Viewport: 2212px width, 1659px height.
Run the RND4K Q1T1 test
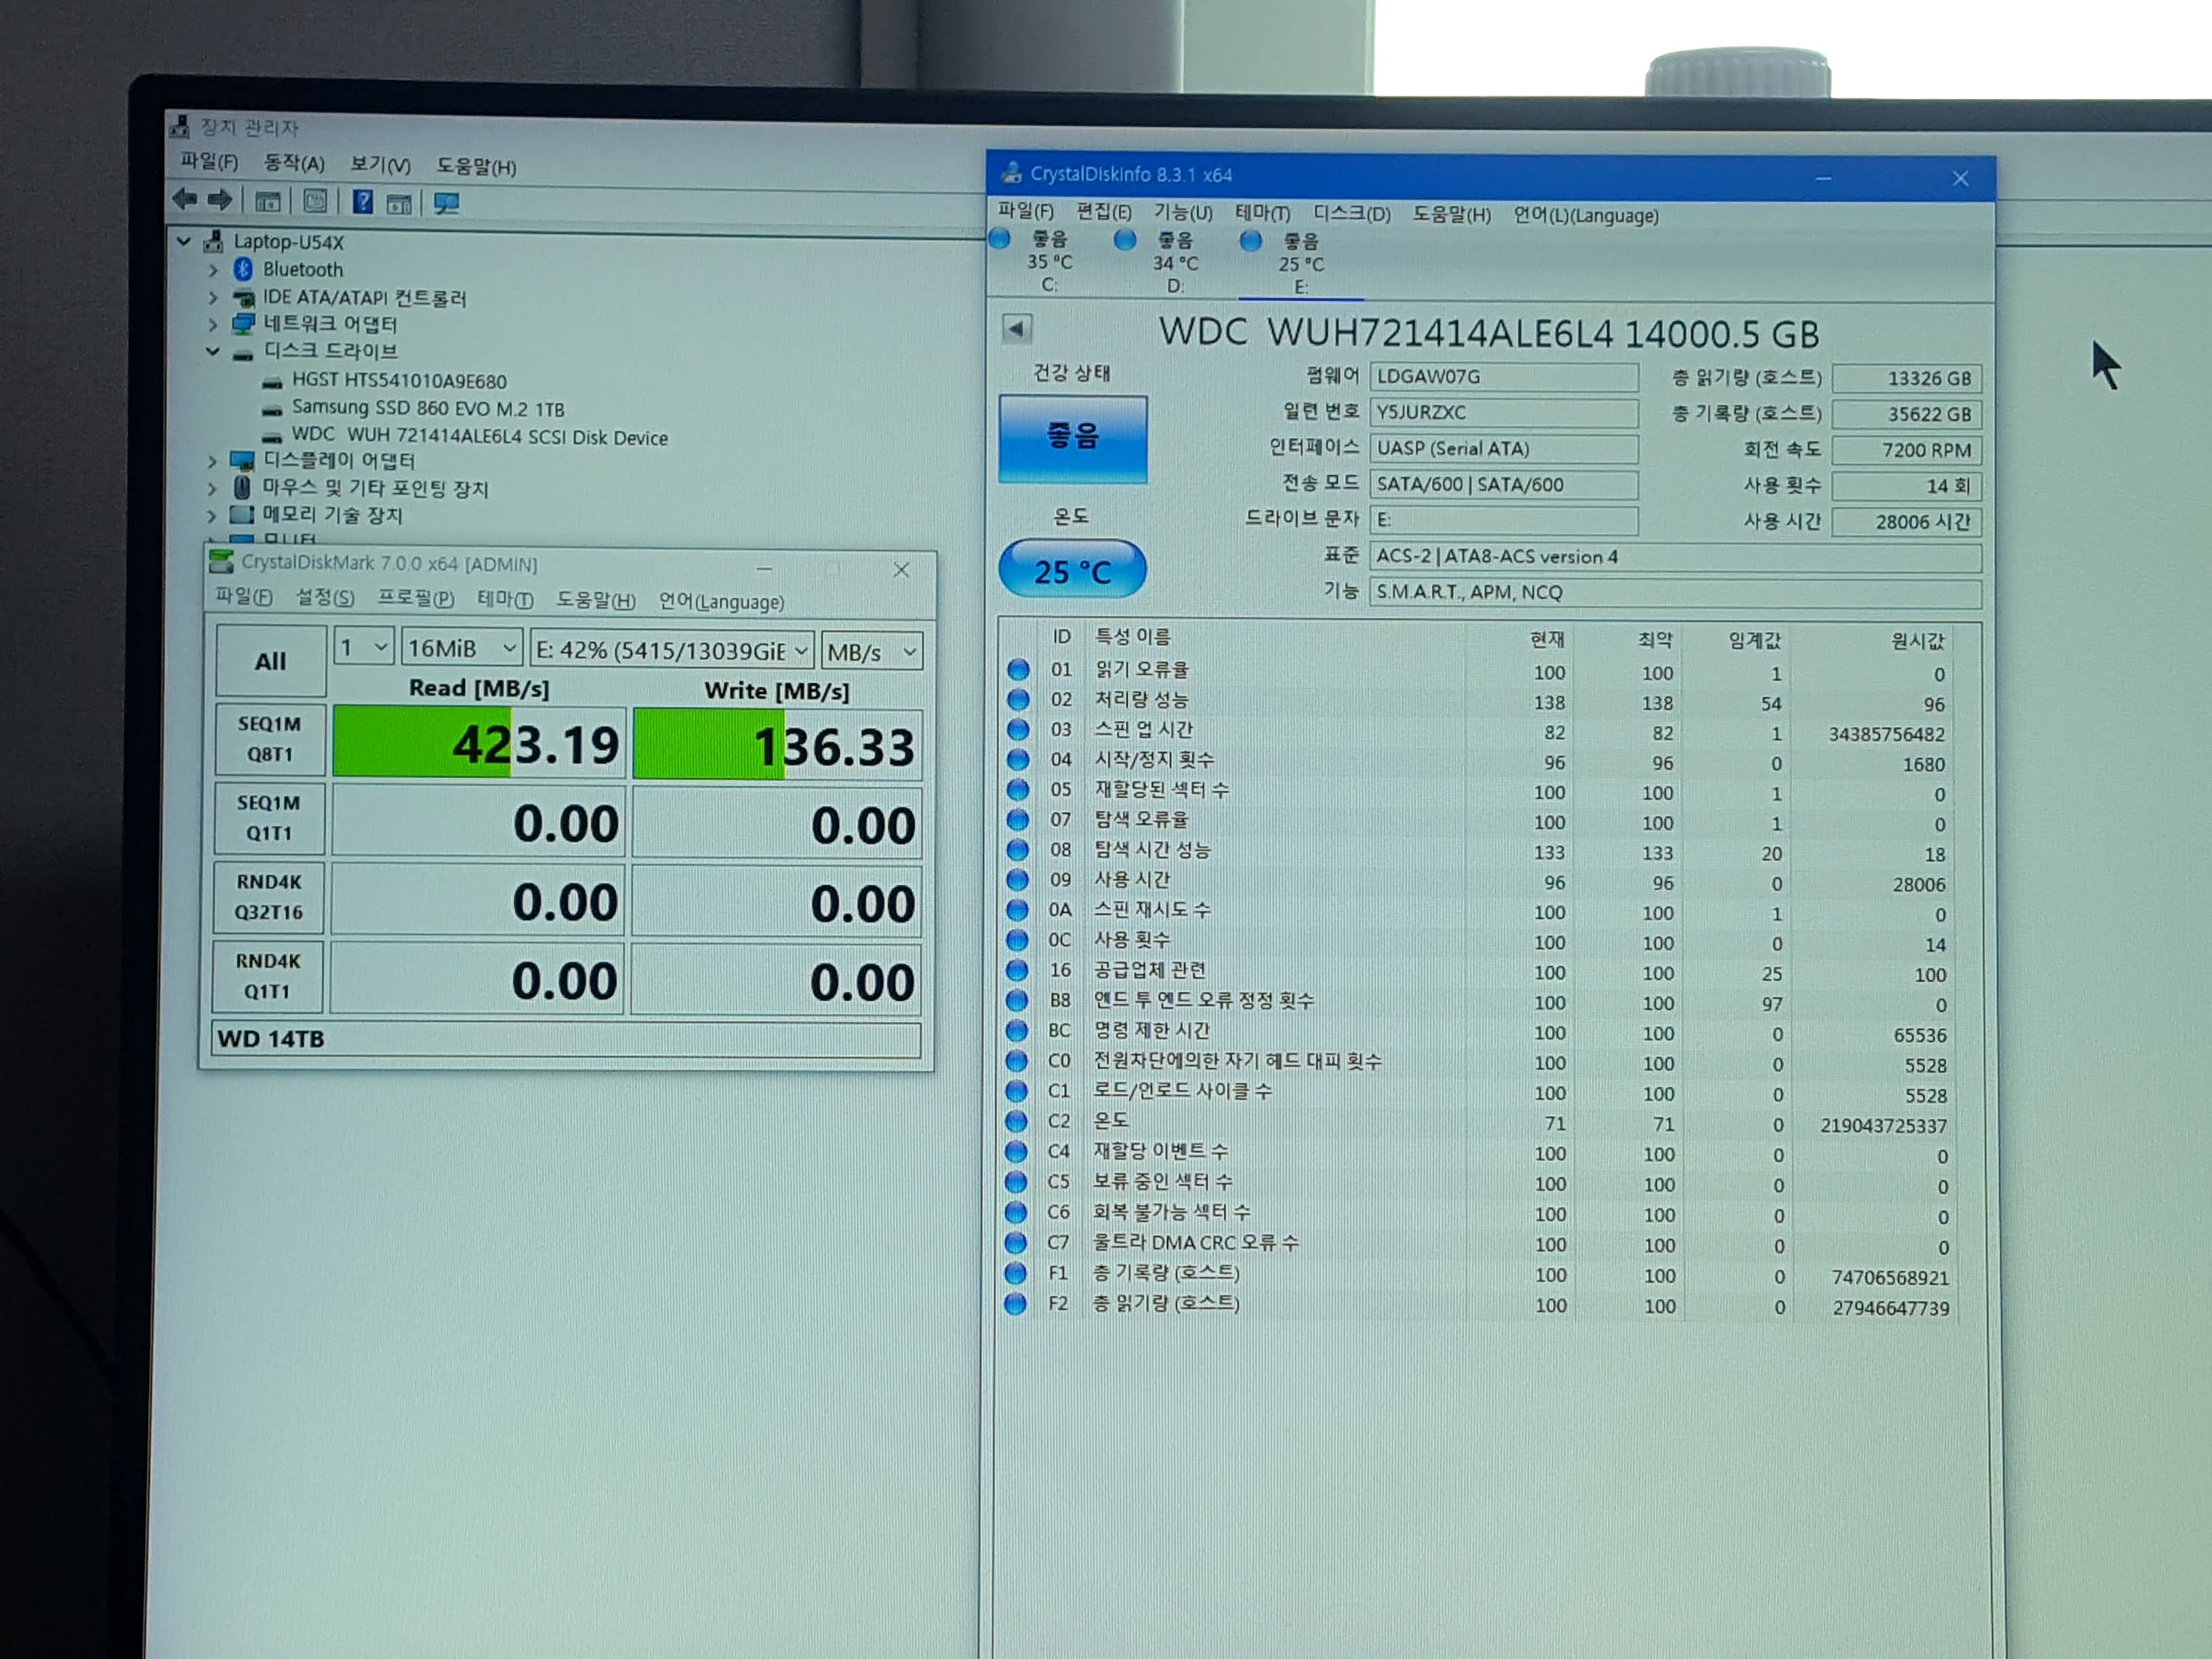pos(267,976)
